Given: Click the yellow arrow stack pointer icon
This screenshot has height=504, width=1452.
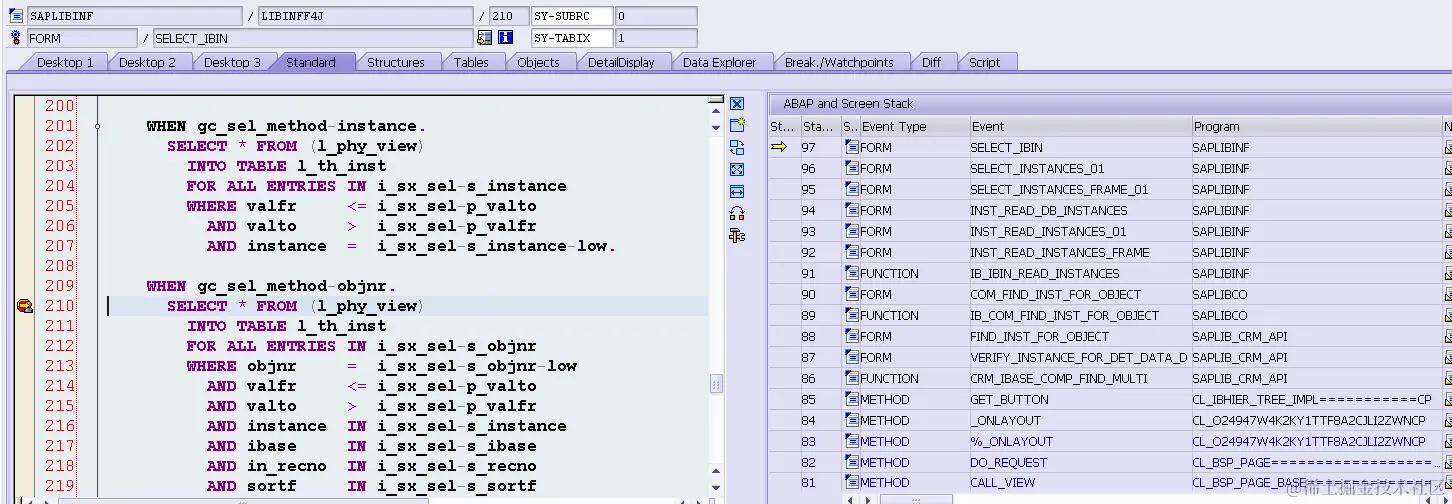Looking at the screenshot, I should click(x=779, y=147).
